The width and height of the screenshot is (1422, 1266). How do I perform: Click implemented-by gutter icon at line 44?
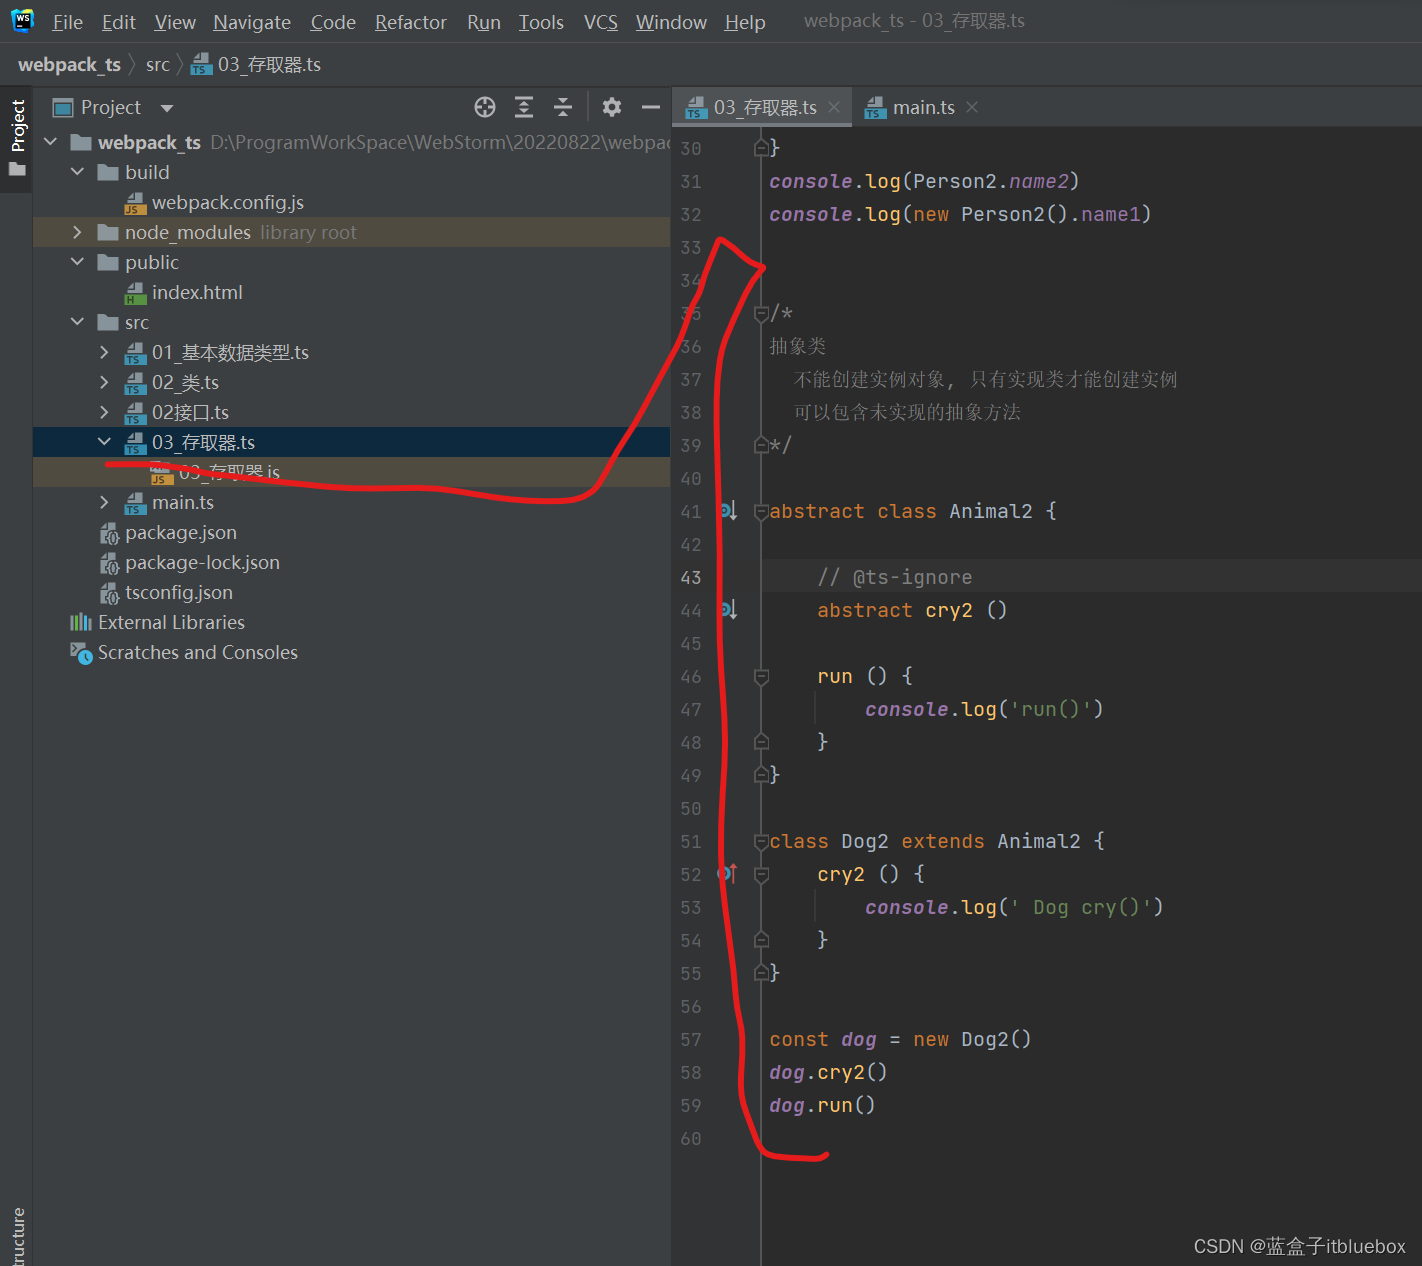pyautogui.click(x=729, y=610)
